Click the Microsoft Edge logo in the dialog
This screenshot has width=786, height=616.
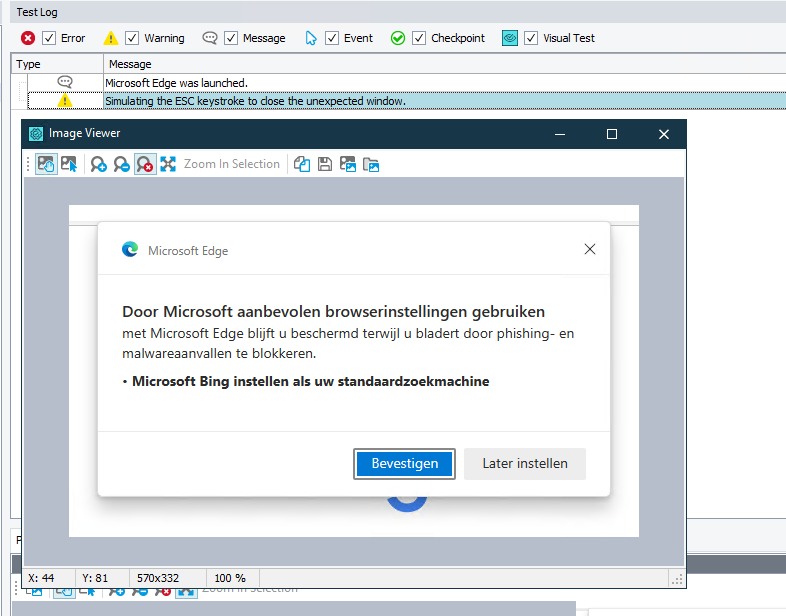coord(130,249)
